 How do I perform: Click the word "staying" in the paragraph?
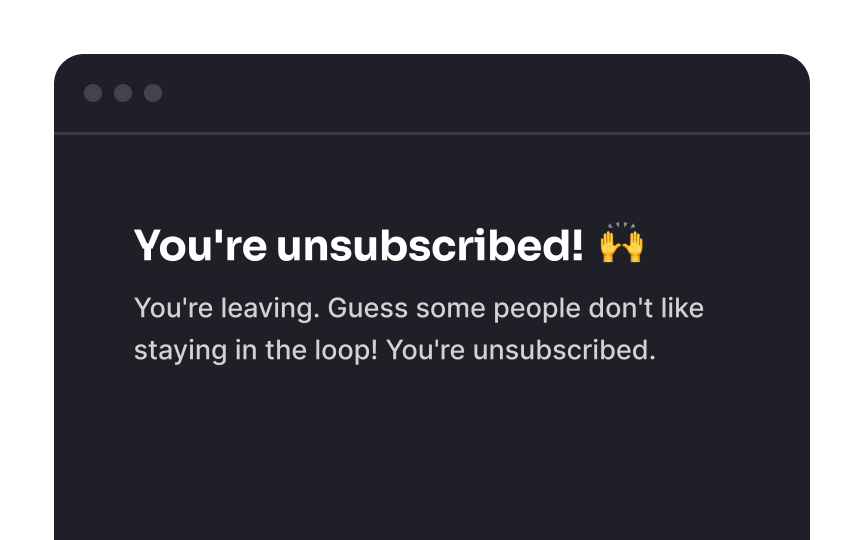coord(181,352)
